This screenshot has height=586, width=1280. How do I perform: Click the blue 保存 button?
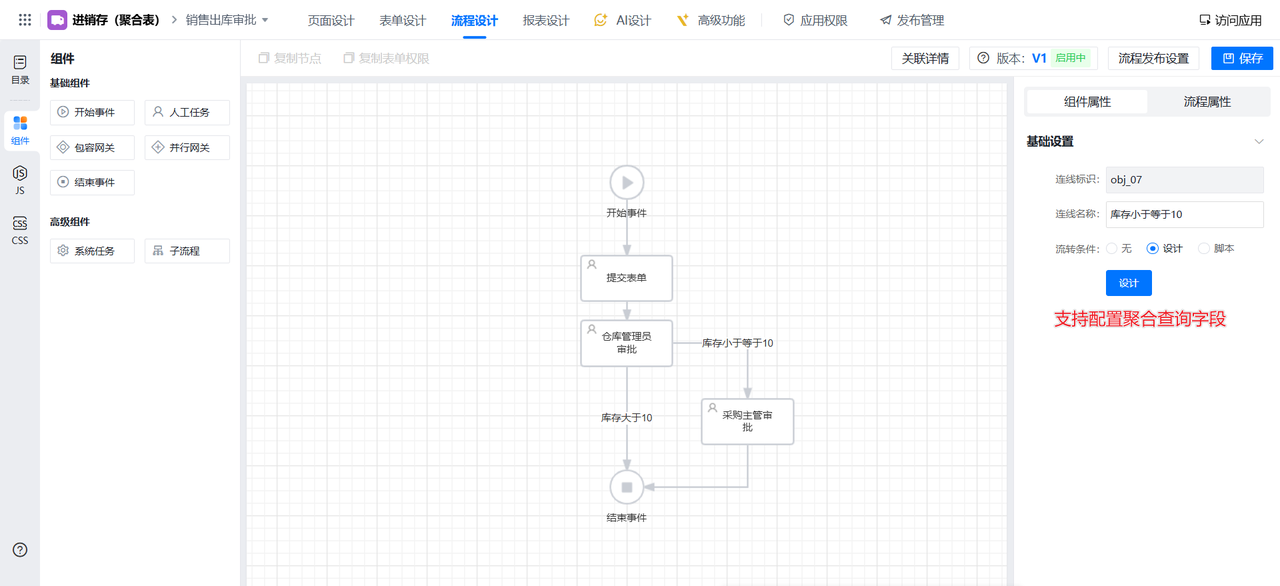pos(1241,58)
